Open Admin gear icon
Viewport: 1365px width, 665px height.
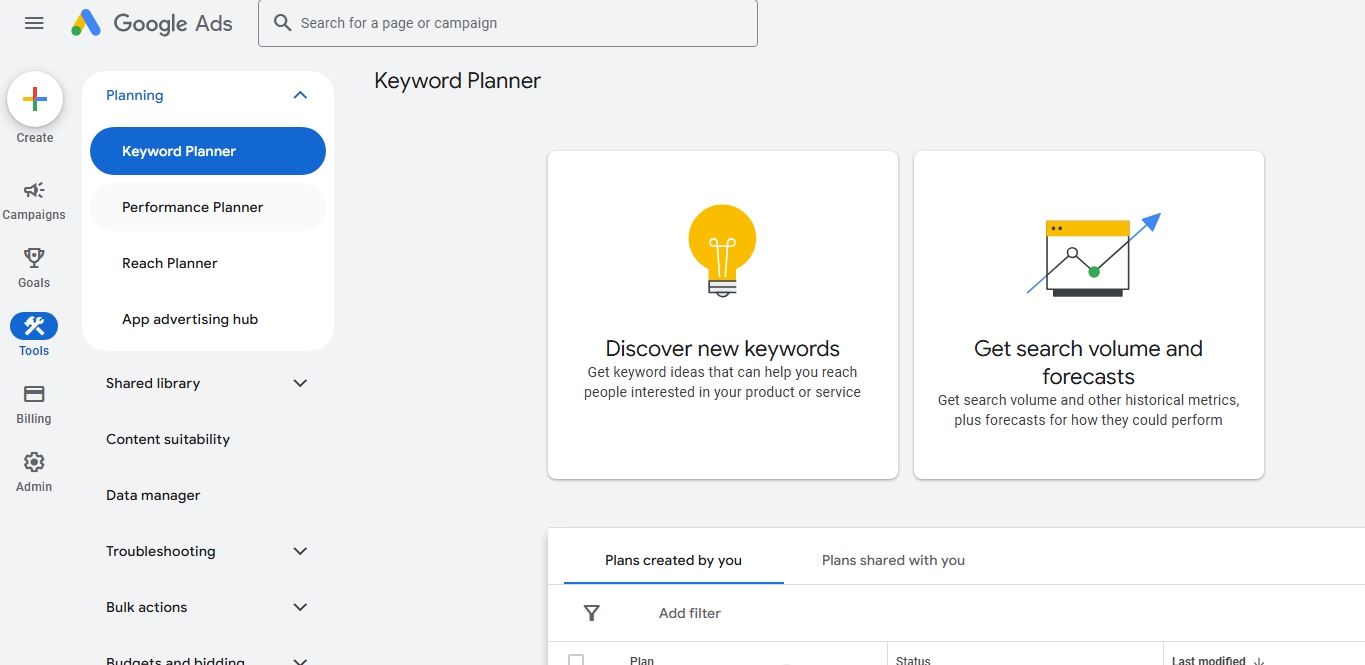(x=34, y=462)
